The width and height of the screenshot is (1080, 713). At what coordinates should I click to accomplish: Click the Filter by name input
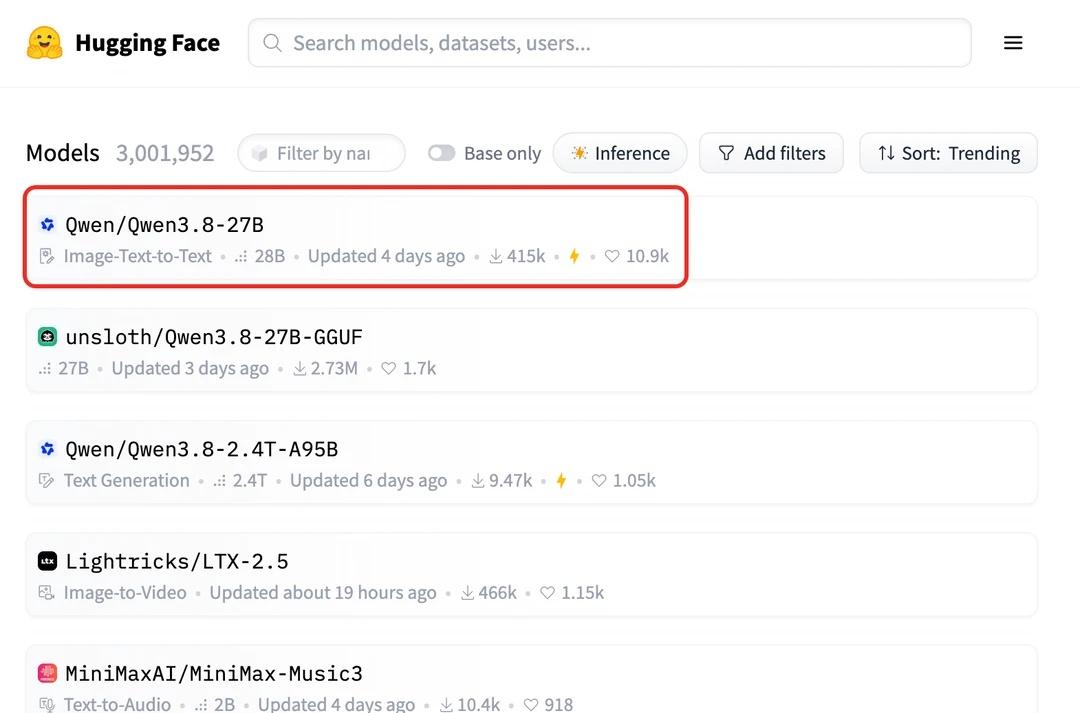click(322, 153)
